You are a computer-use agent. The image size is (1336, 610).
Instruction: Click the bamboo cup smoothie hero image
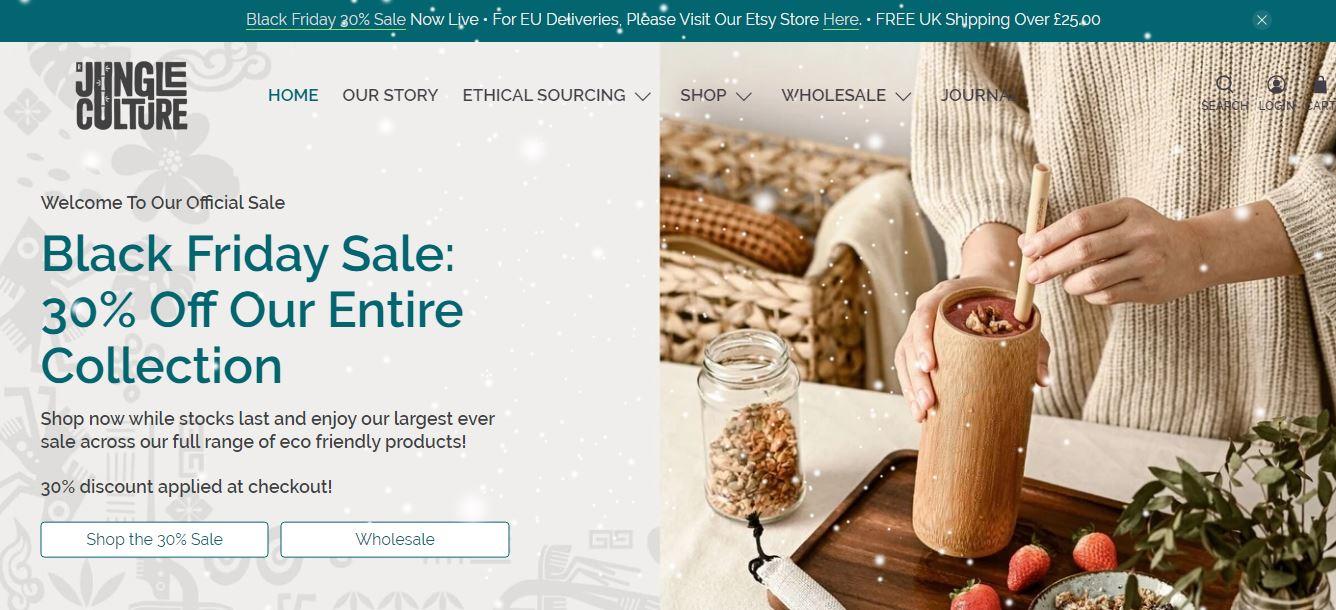click(998, 326)
